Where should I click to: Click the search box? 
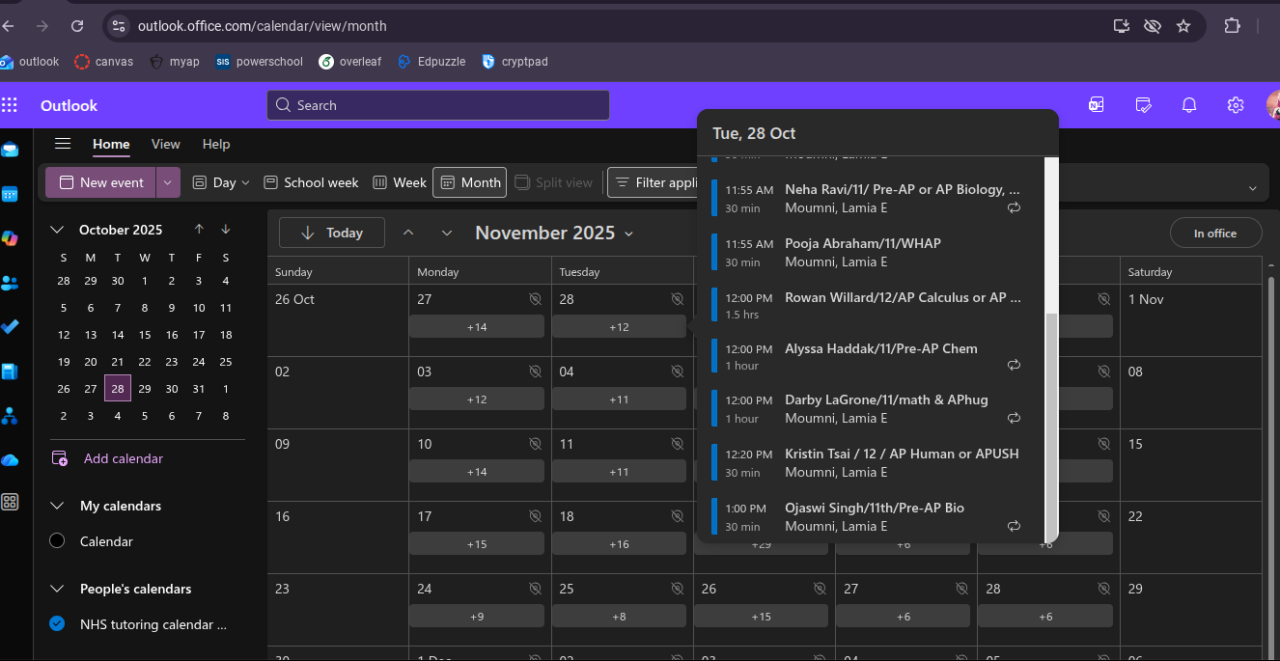pyautogui.click(x=438, y=105)
